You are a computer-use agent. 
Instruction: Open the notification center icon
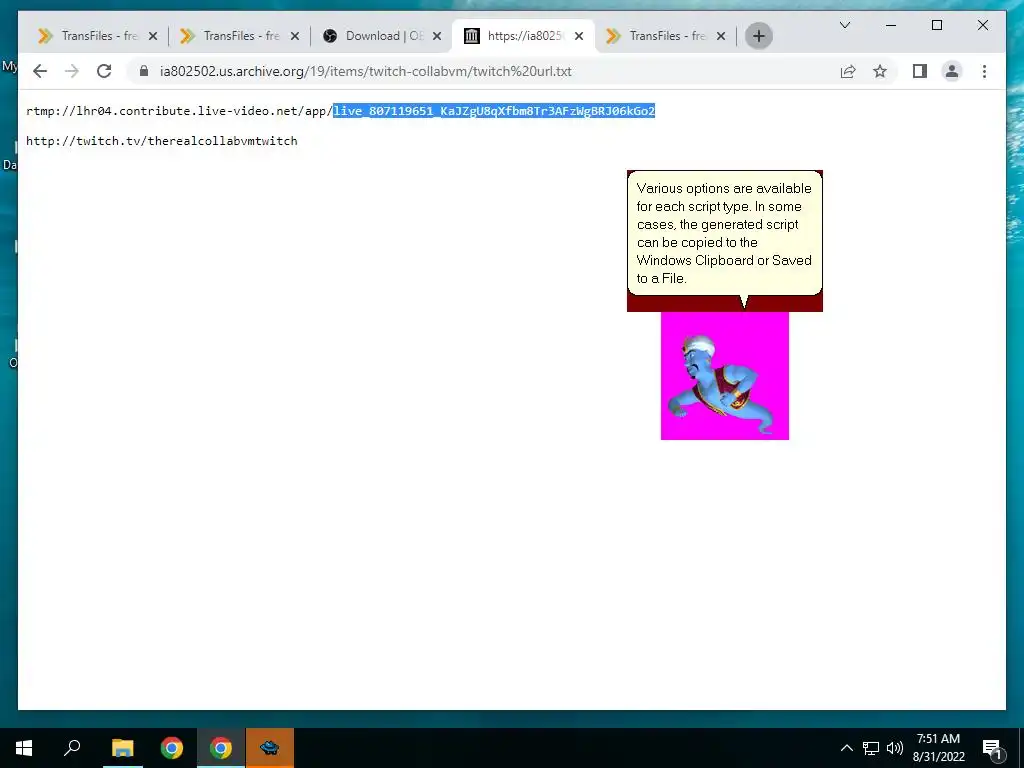(x=992, y=748)
